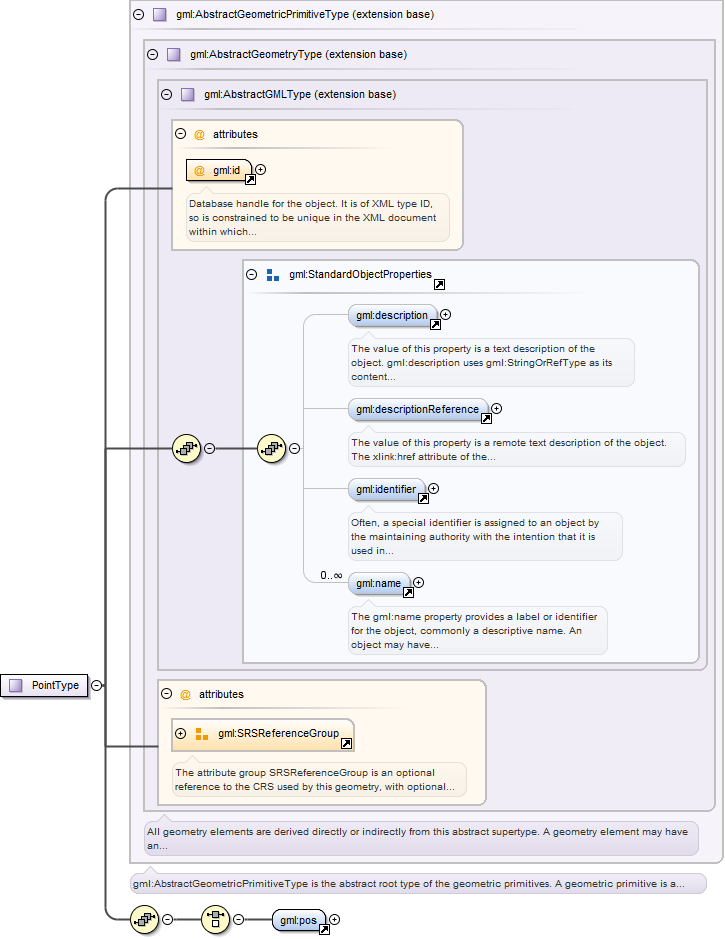This screenshot has width=725, height=939.
Task: Click the gml:StandardObjectProperties group link arrow
Action: [439, 285]
